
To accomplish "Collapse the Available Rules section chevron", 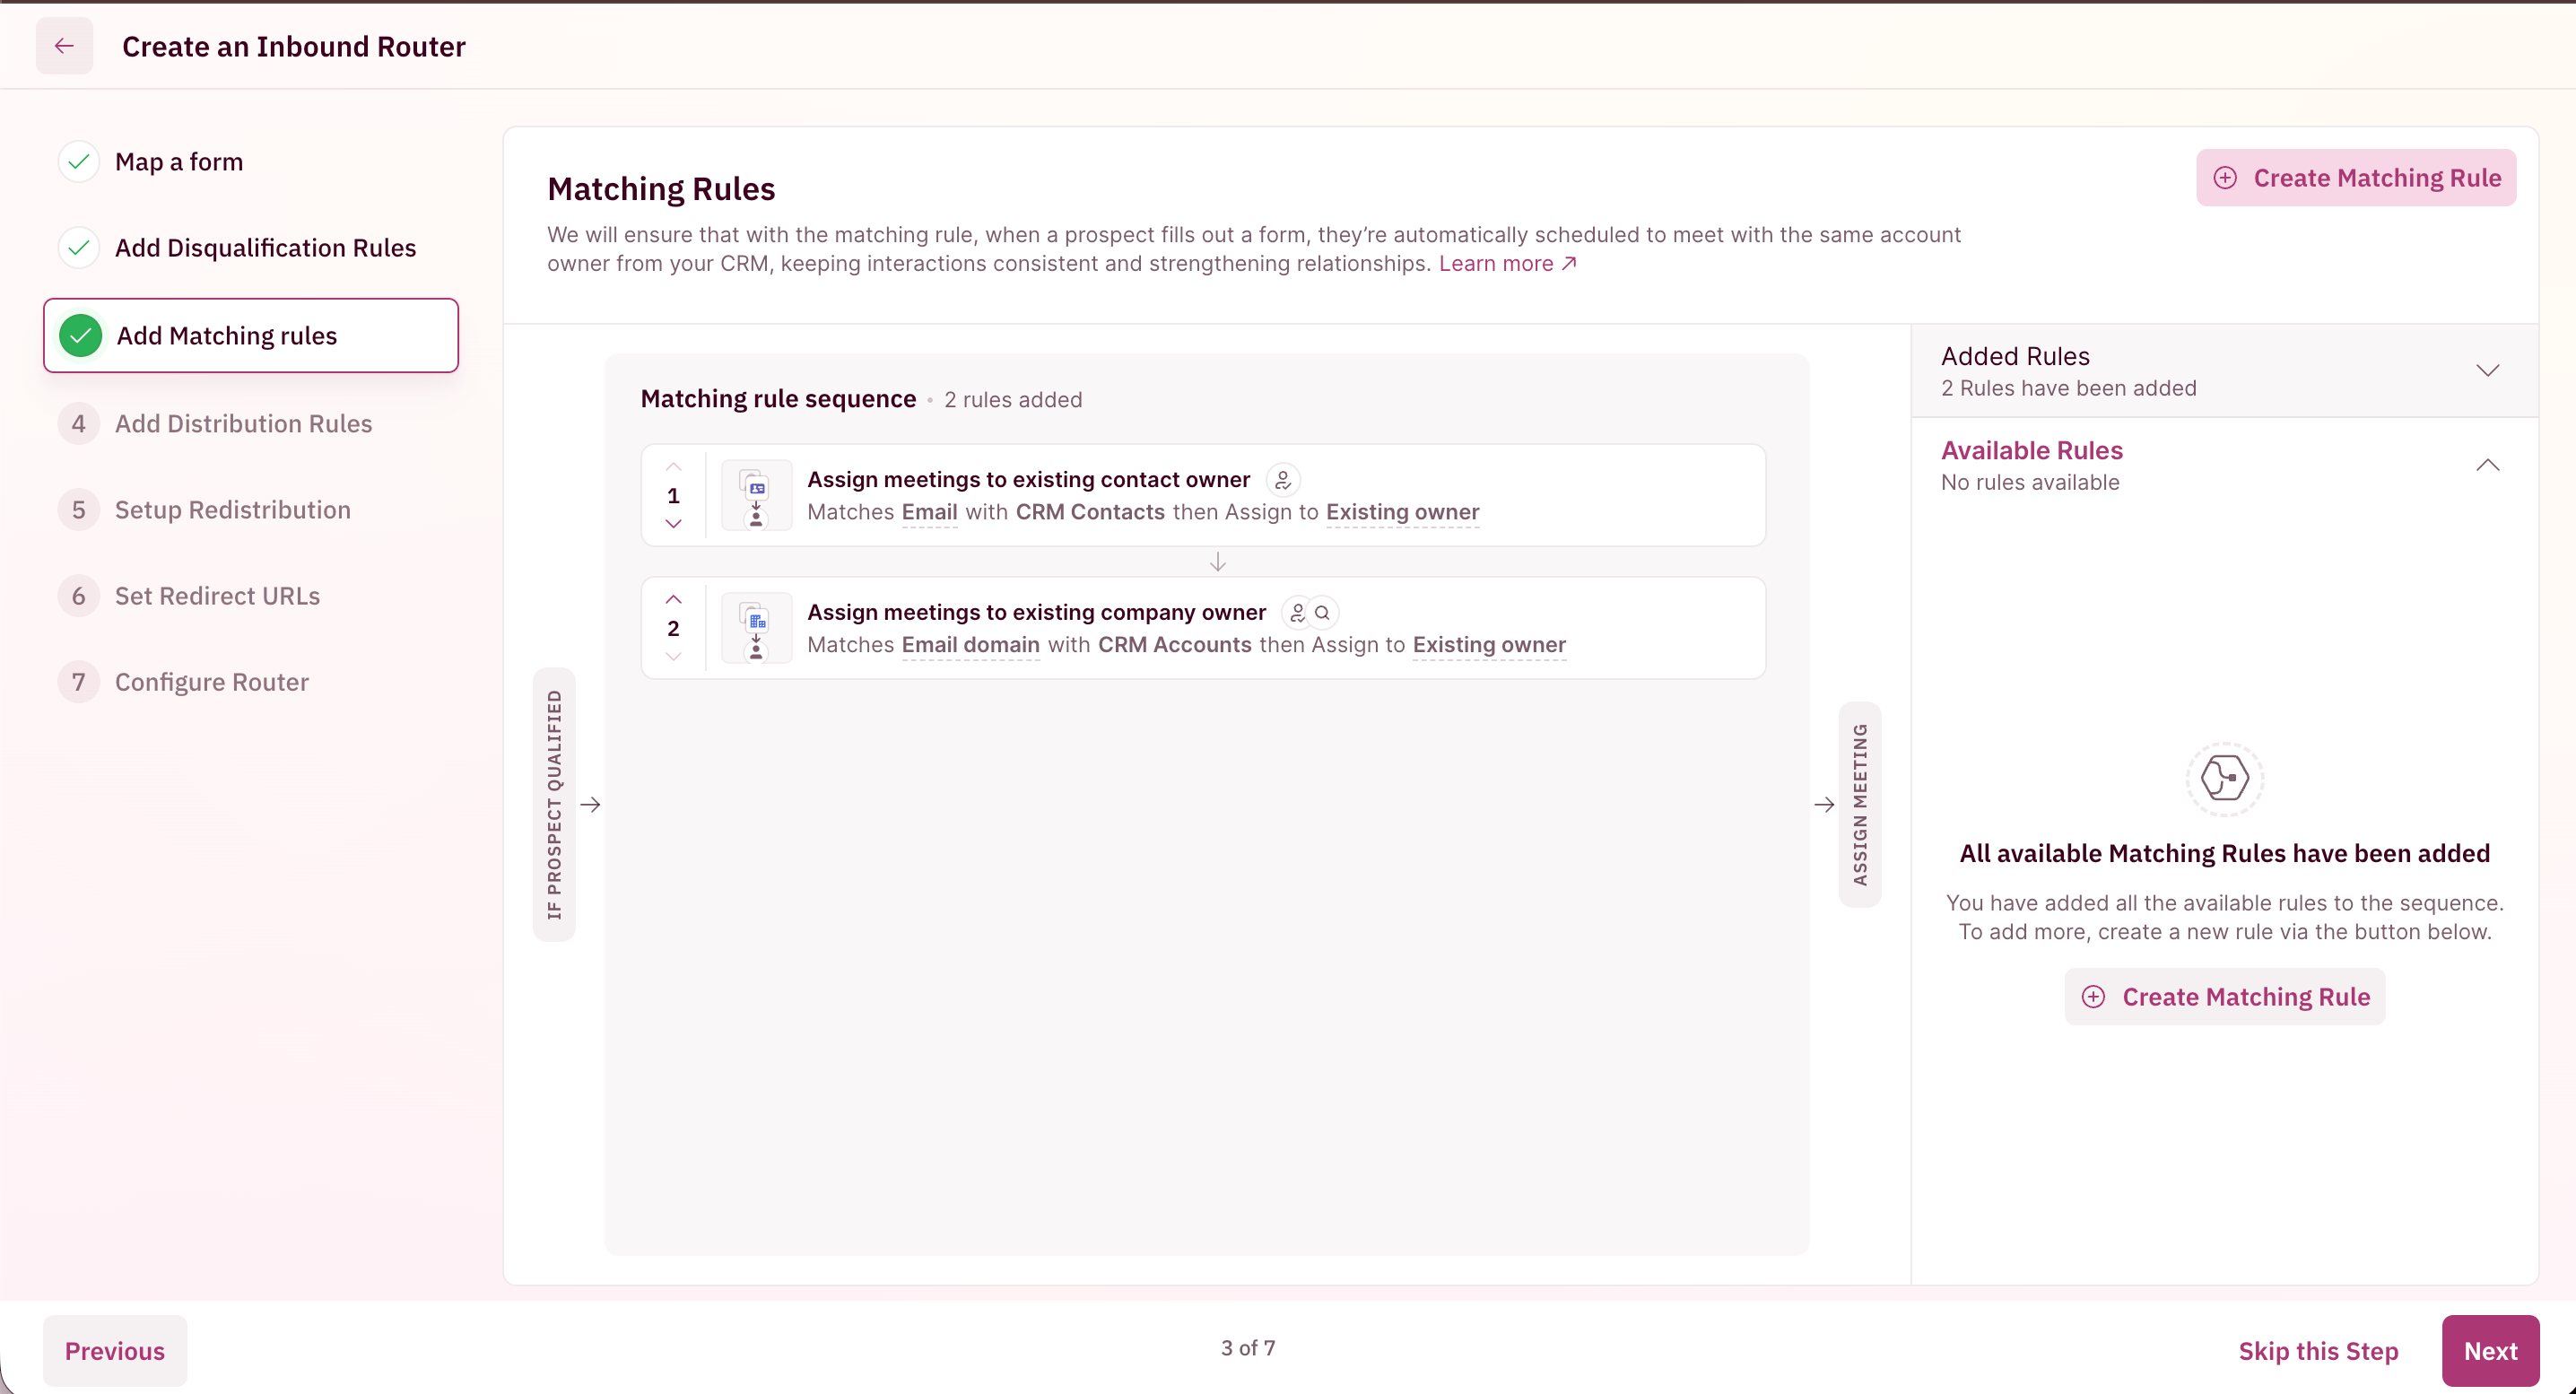I will point(2487,465).
